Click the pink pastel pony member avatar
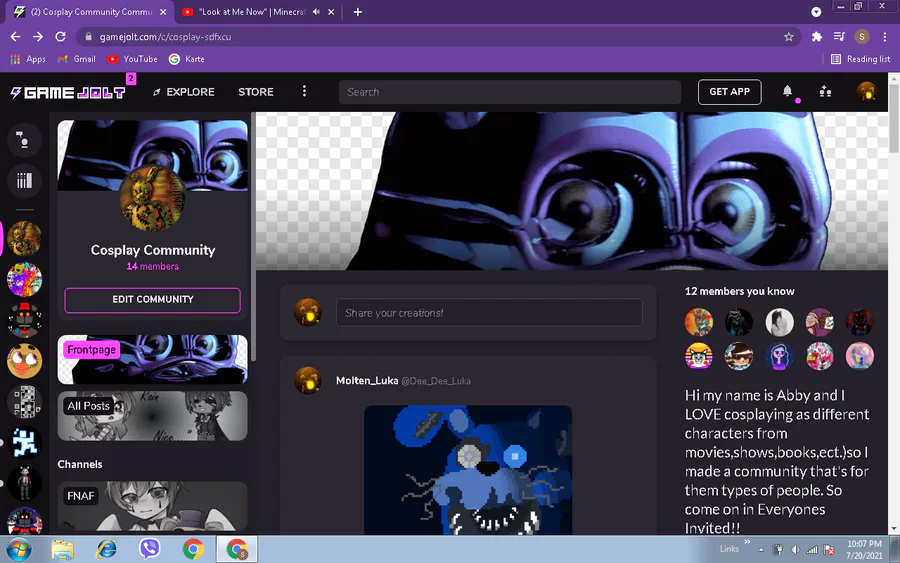900x563 pixels. pos(859,356)
